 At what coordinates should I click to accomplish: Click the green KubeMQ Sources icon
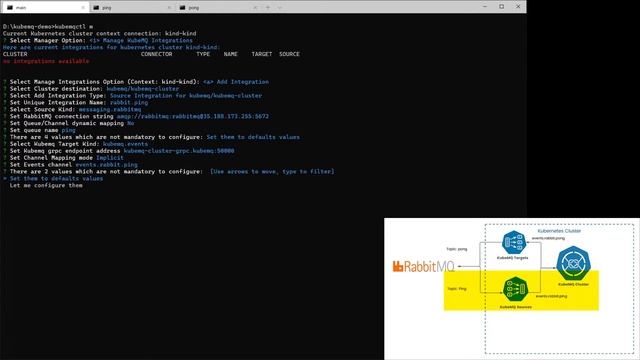pos(516,289)
